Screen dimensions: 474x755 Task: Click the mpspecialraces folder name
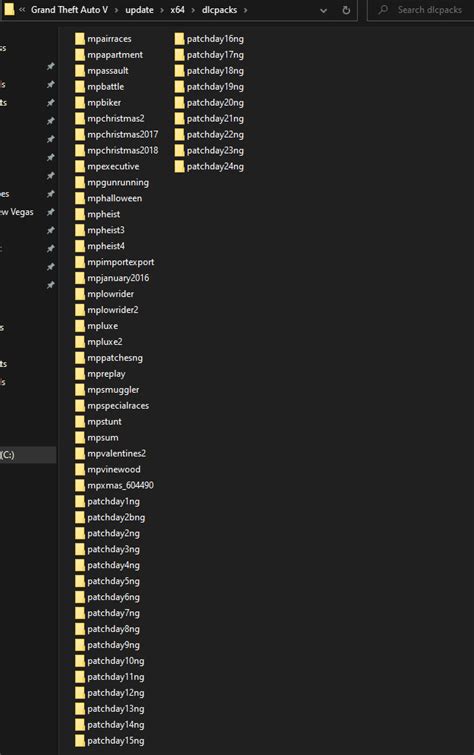pyautogui.click(x=118, y=405)
